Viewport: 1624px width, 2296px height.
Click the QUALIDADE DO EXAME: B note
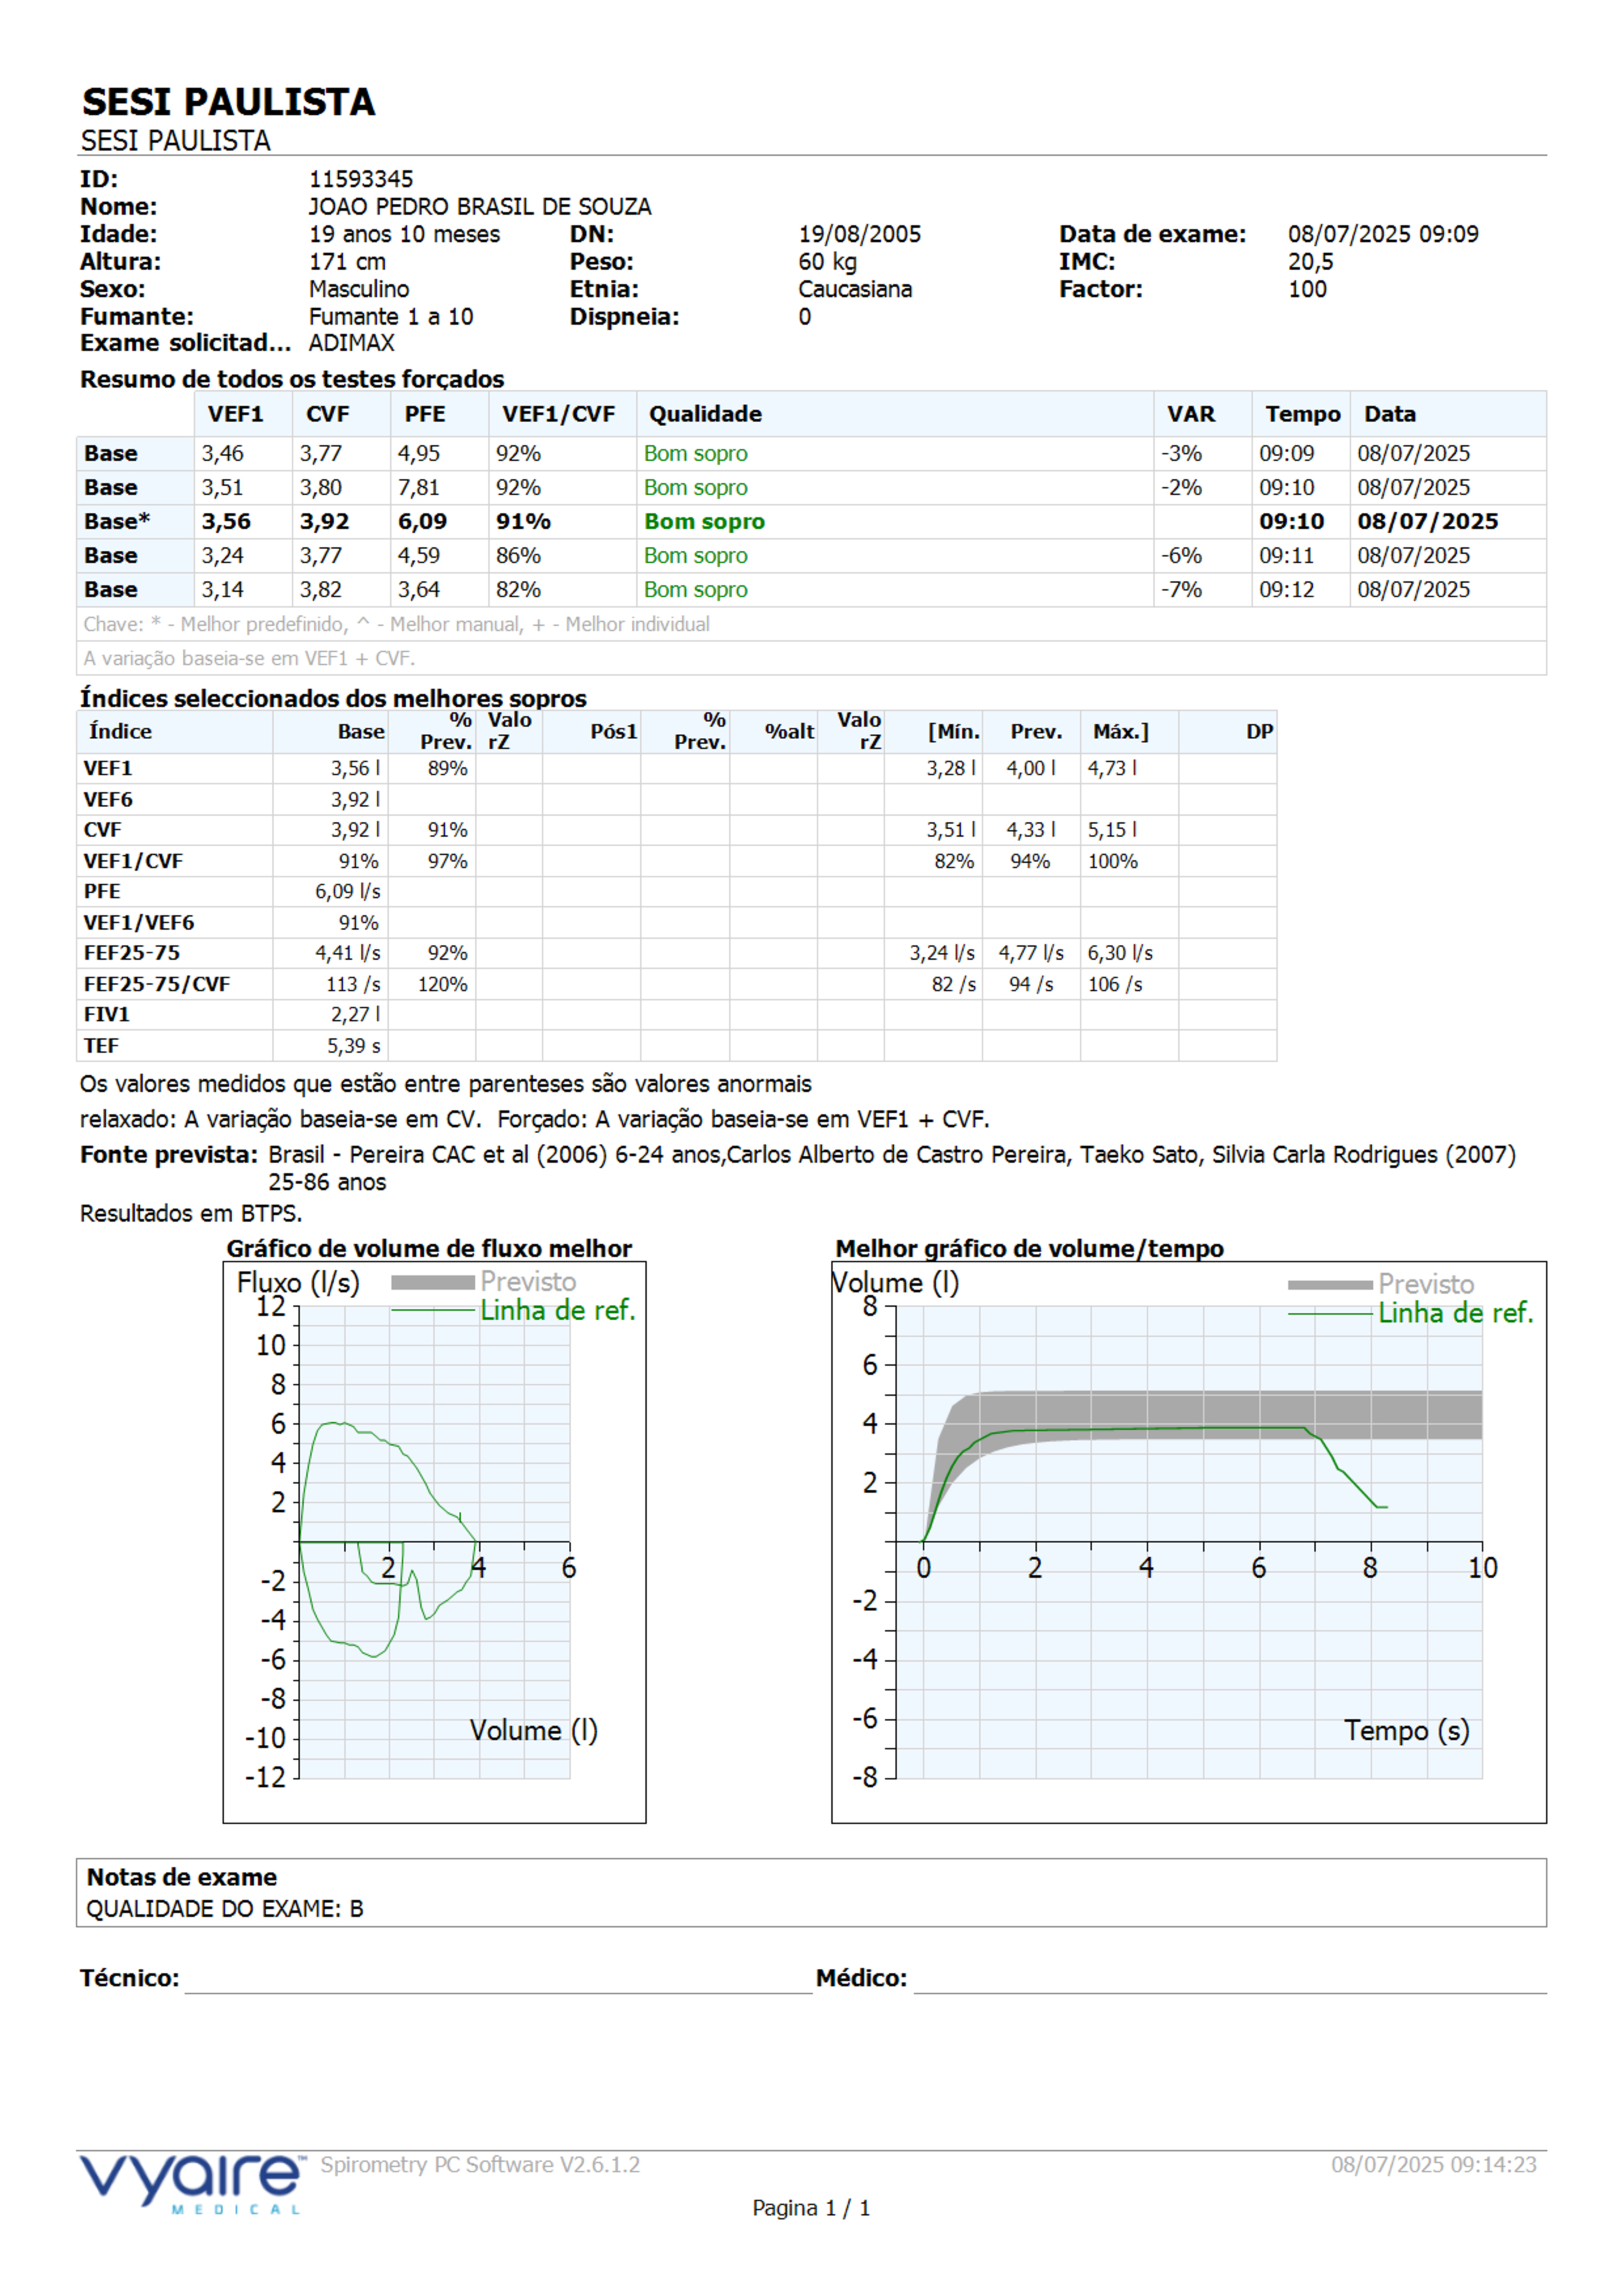(x=225, y=1909)
